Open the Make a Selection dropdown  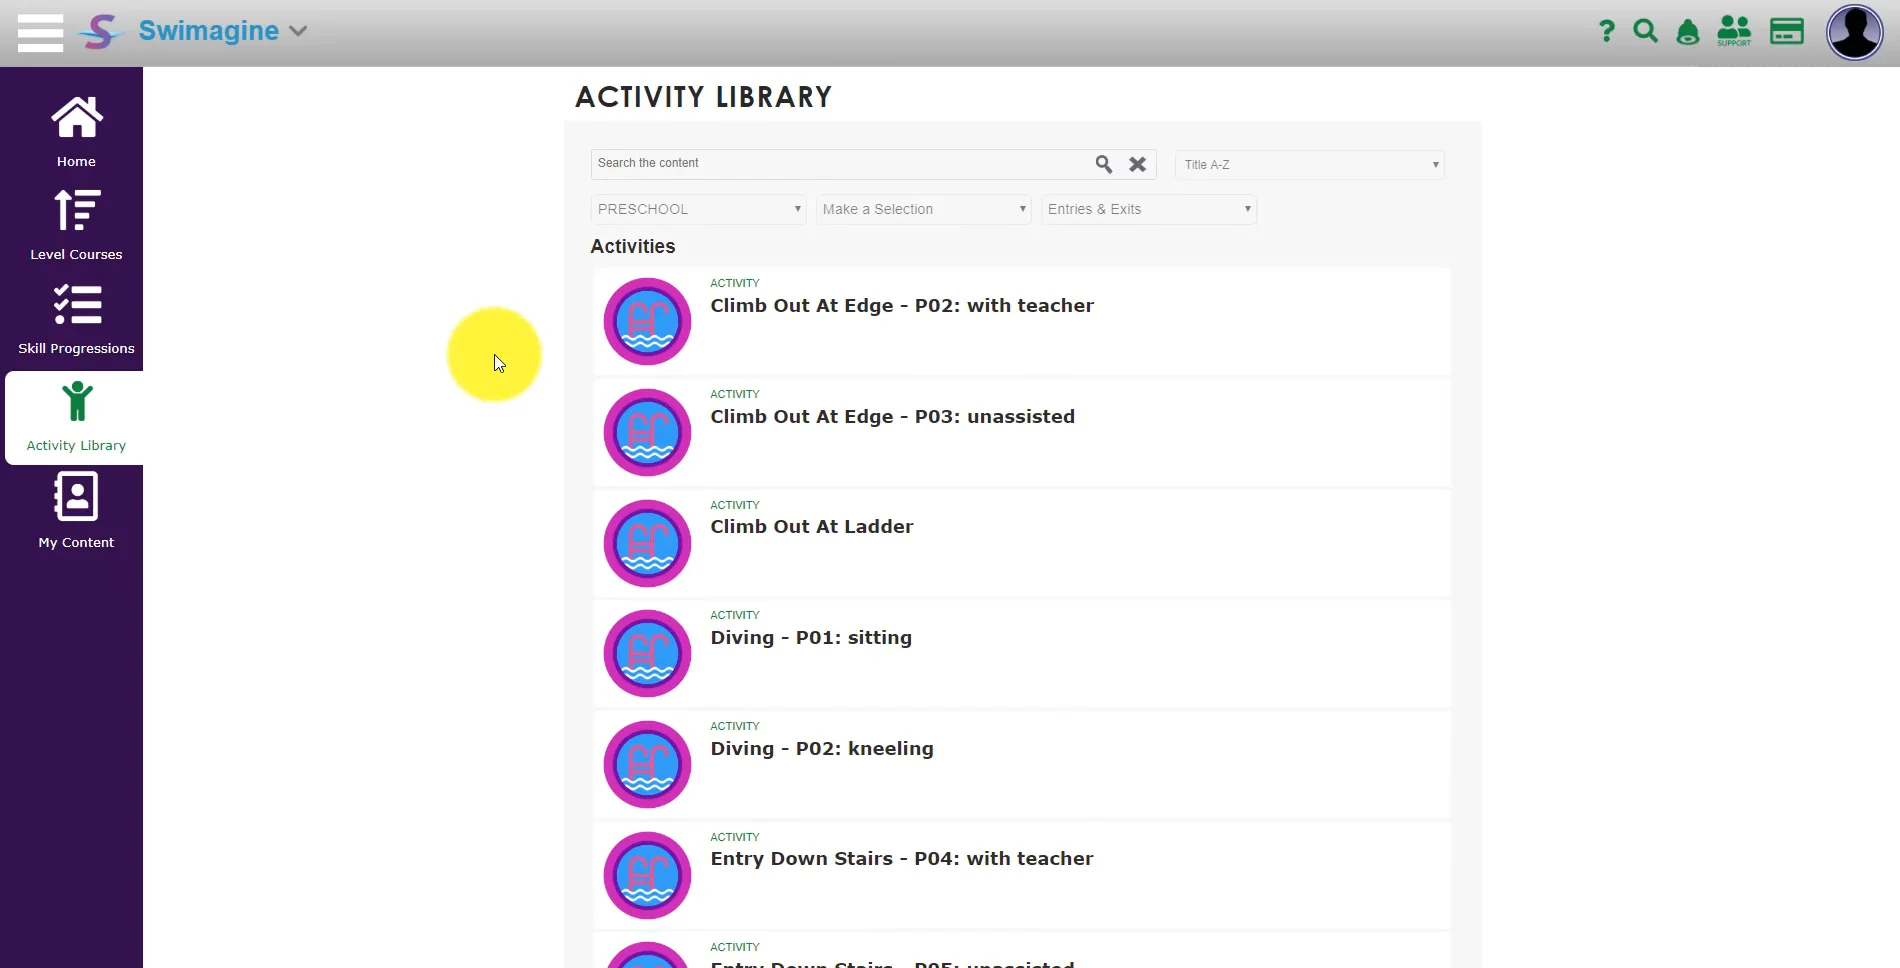pyautogui.click(x=923, y=209)
